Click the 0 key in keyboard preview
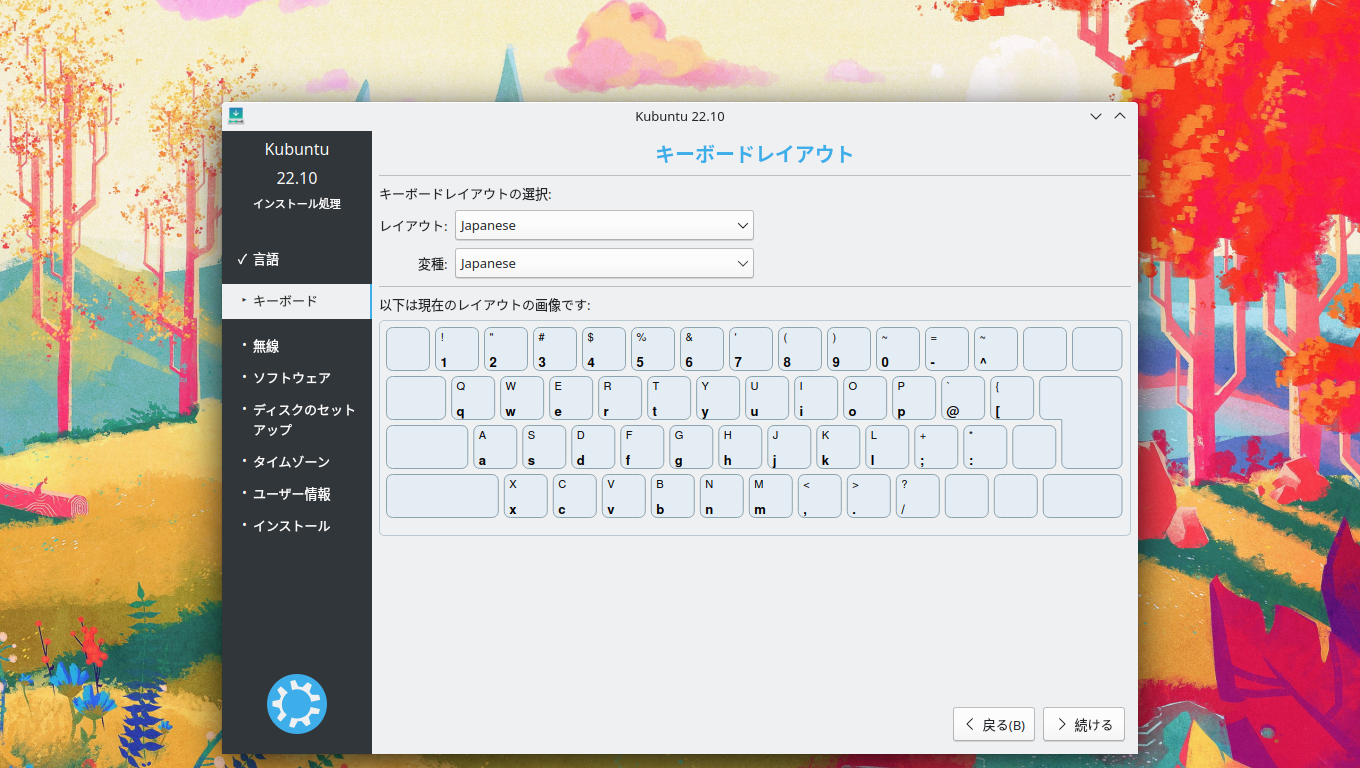1360x768 pixels. click(x=898, y=349)
